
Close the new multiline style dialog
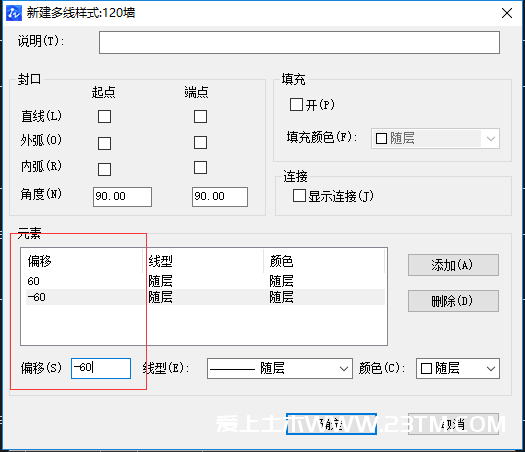(507, 13)
